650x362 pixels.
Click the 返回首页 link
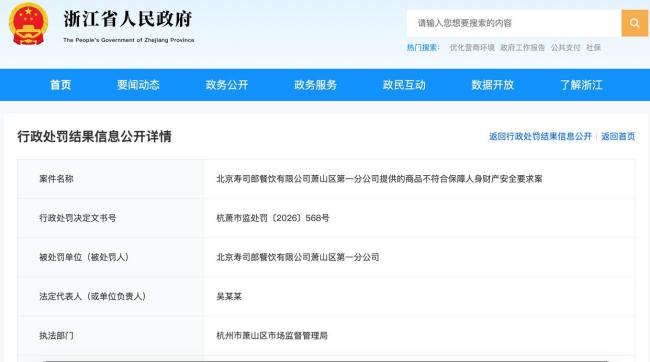coord(618,136)
